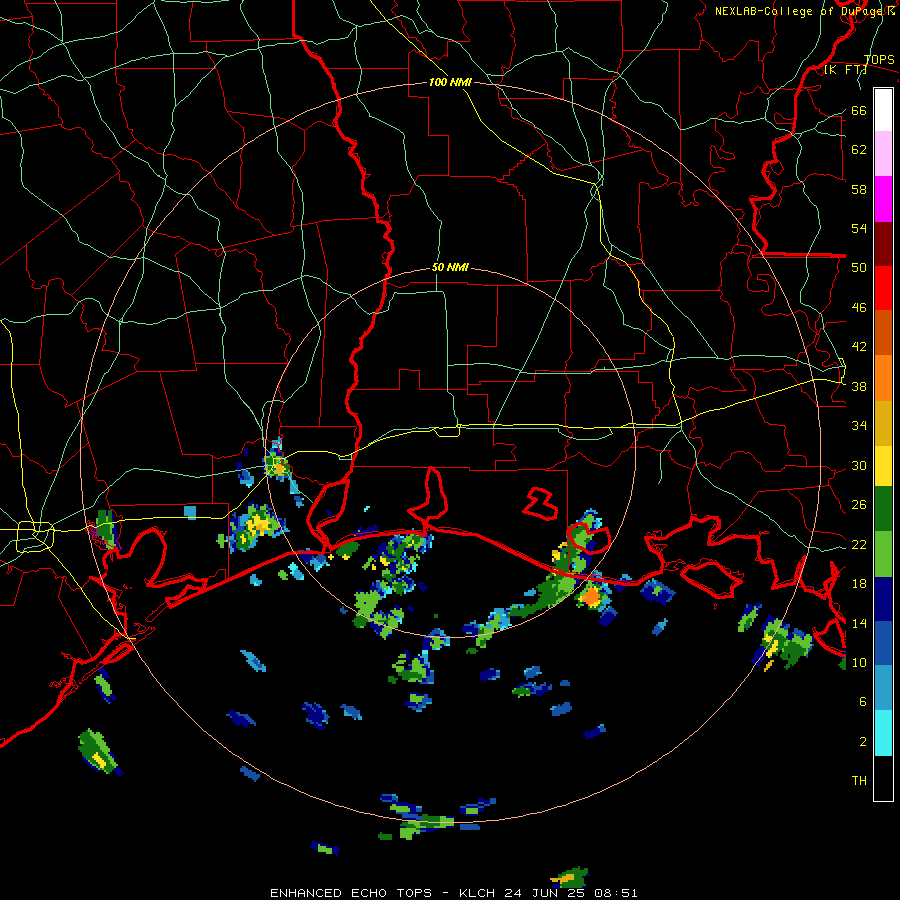Click the cyan legend swatch

pyautogui.click(x=883, y=732)
